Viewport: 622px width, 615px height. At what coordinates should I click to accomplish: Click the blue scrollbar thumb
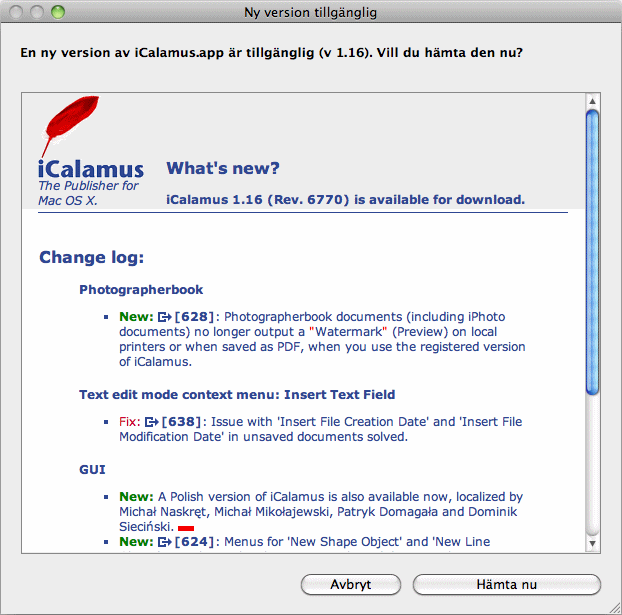(x=593, y=252)
